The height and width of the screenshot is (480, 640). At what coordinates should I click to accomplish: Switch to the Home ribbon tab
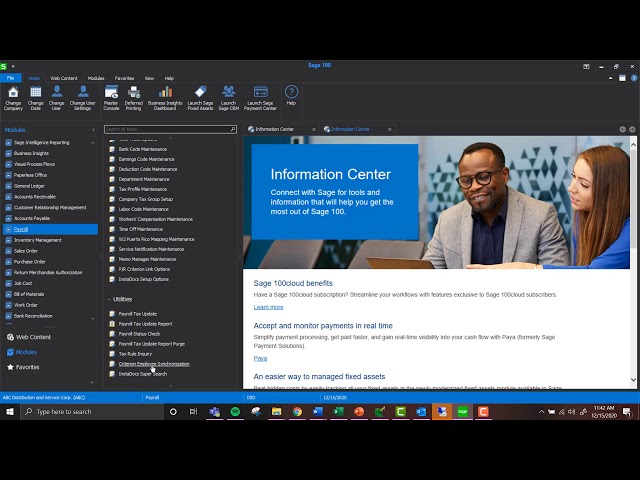point(34,78)
